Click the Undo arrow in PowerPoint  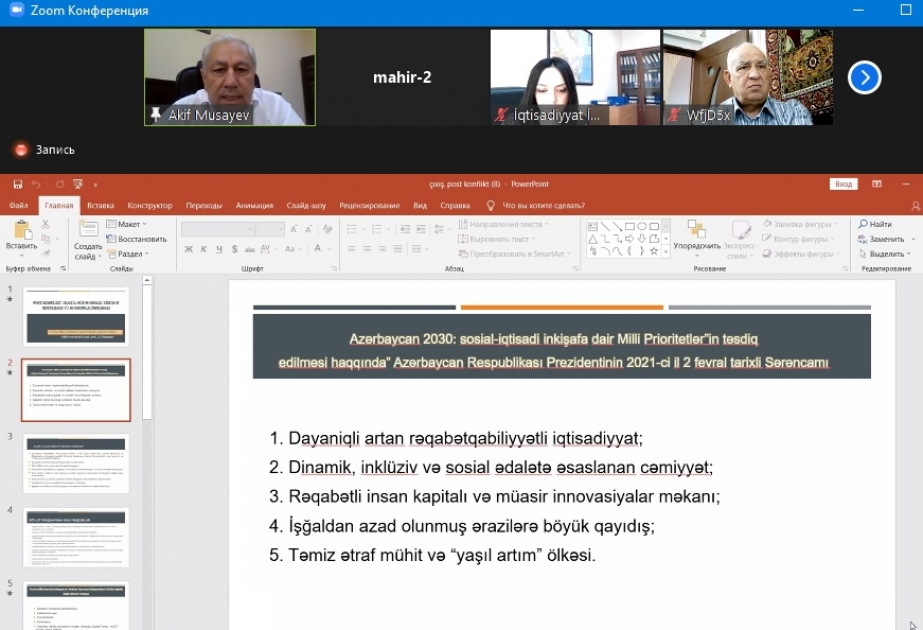(36, 184)
